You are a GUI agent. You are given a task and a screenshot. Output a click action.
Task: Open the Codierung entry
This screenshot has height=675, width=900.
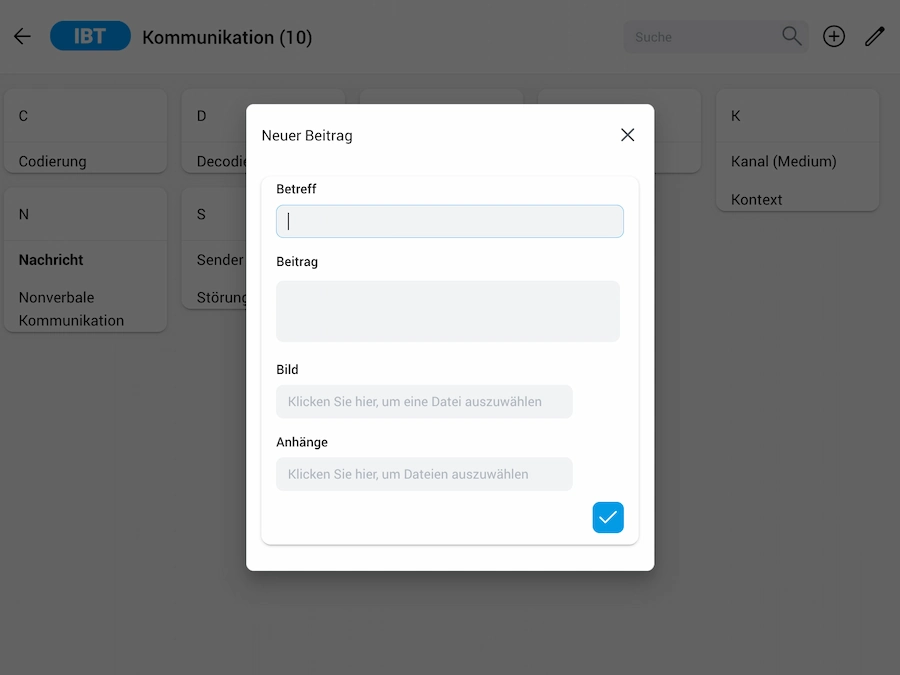52,161
